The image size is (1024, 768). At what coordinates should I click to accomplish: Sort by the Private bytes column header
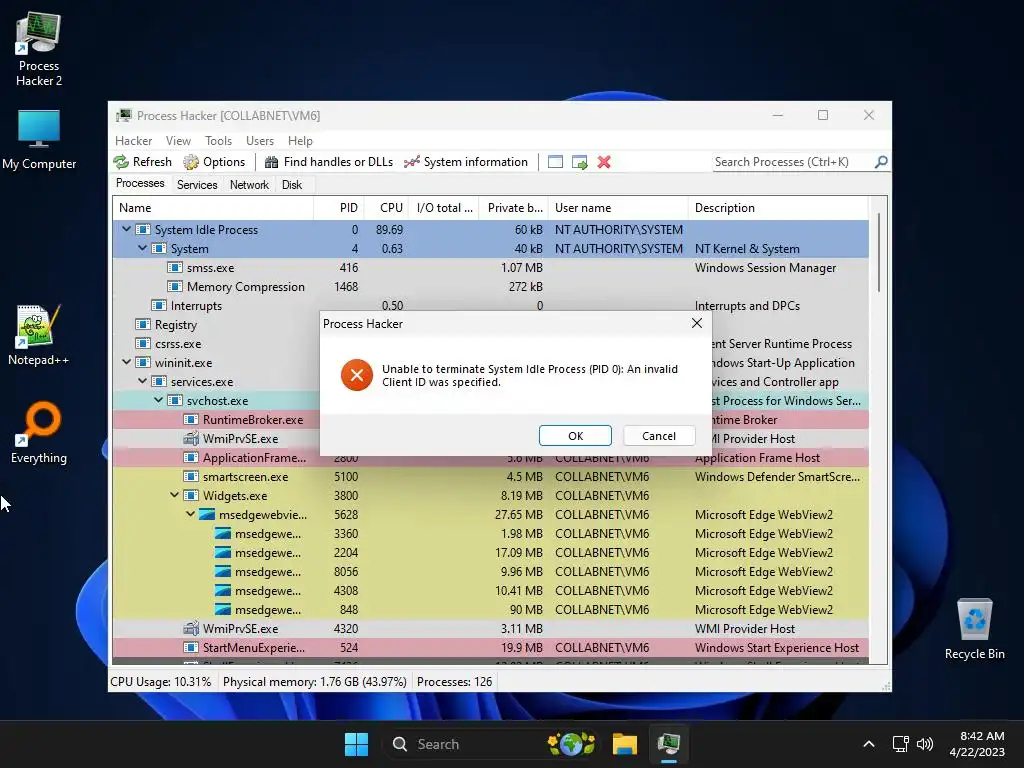[x=513, y=208]
